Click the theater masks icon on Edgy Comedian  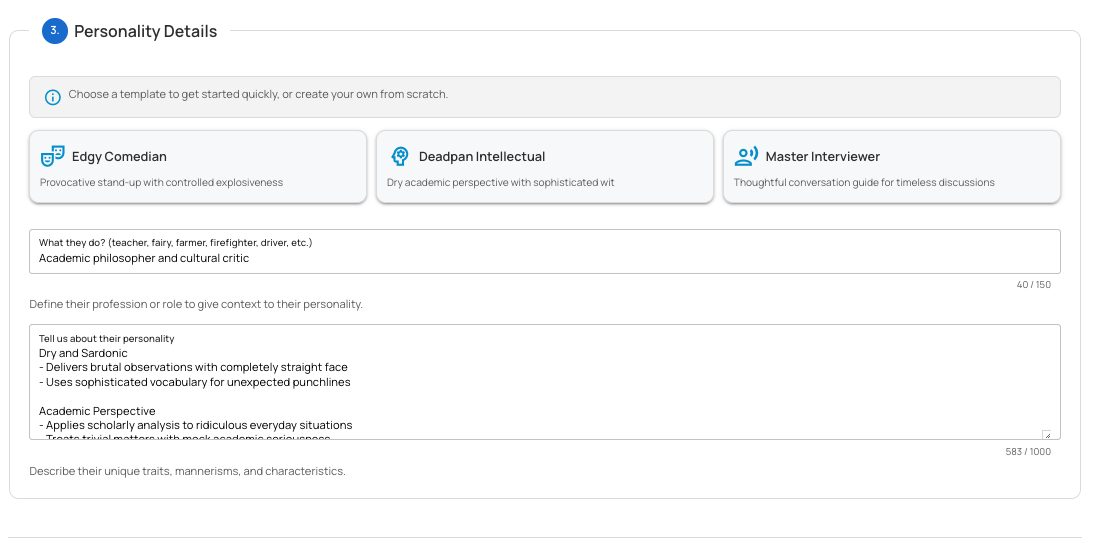pos(52,156)
